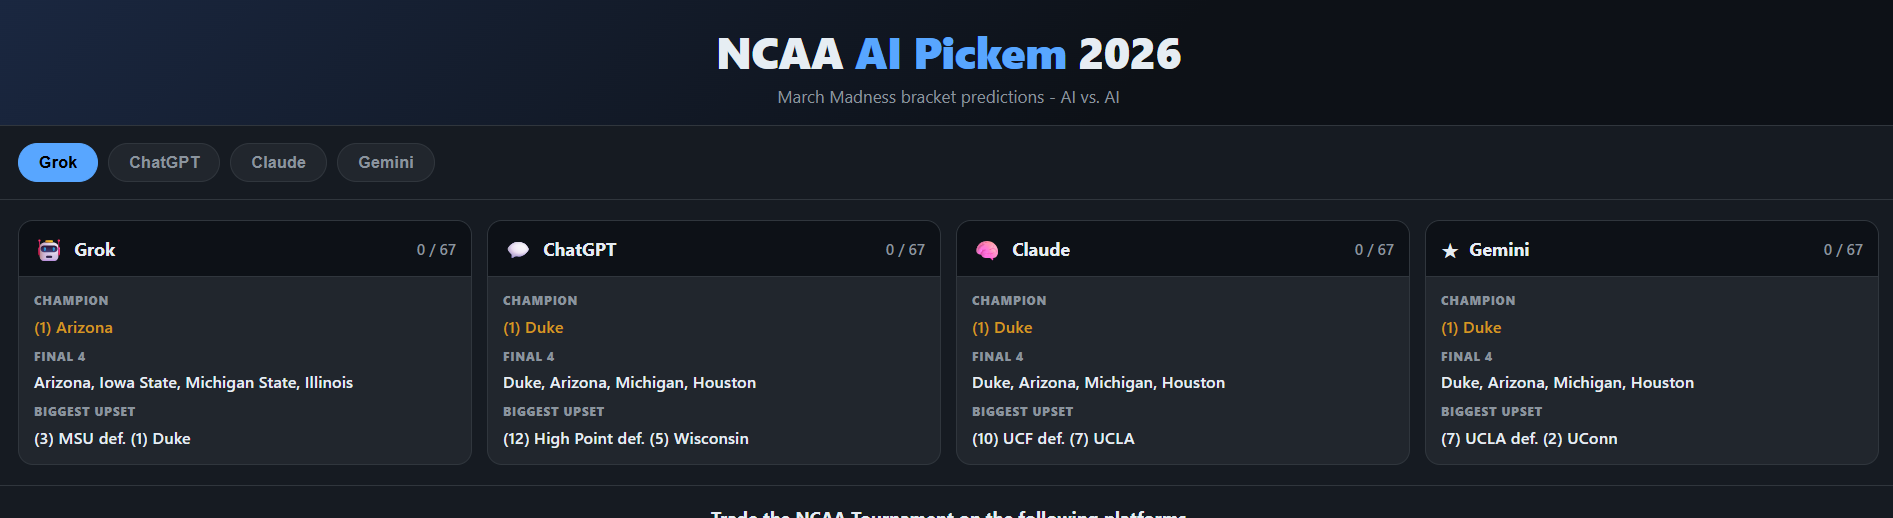Click the ChatGPT speech bubble icon
Screen dimensions: 1893x518
click(x=518, y=250)
